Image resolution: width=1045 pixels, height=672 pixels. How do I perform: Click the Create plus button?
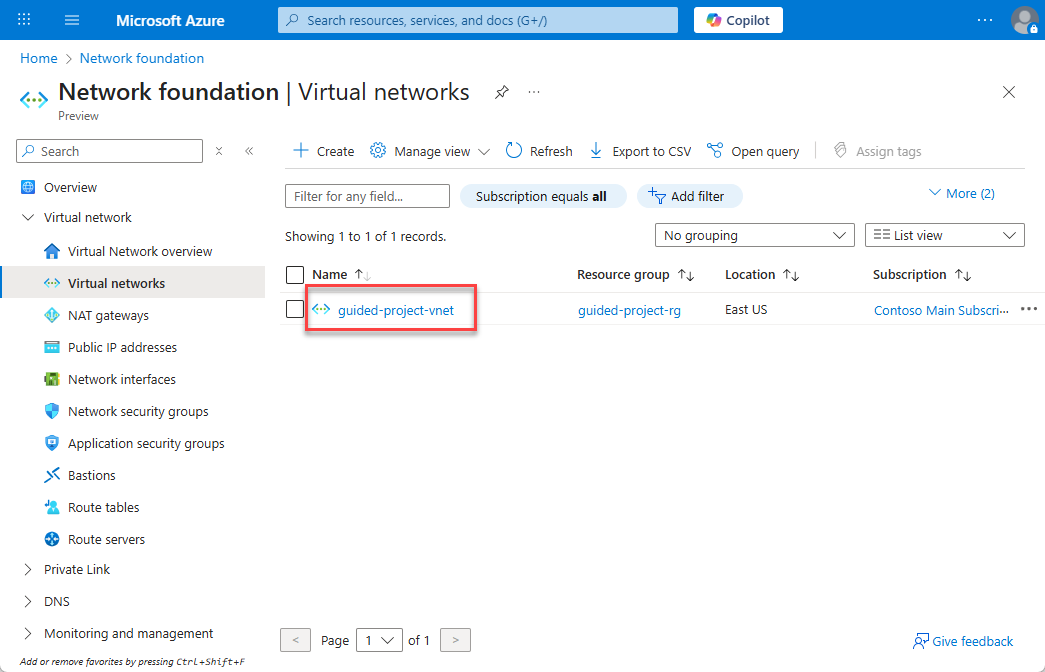point(323,151)
